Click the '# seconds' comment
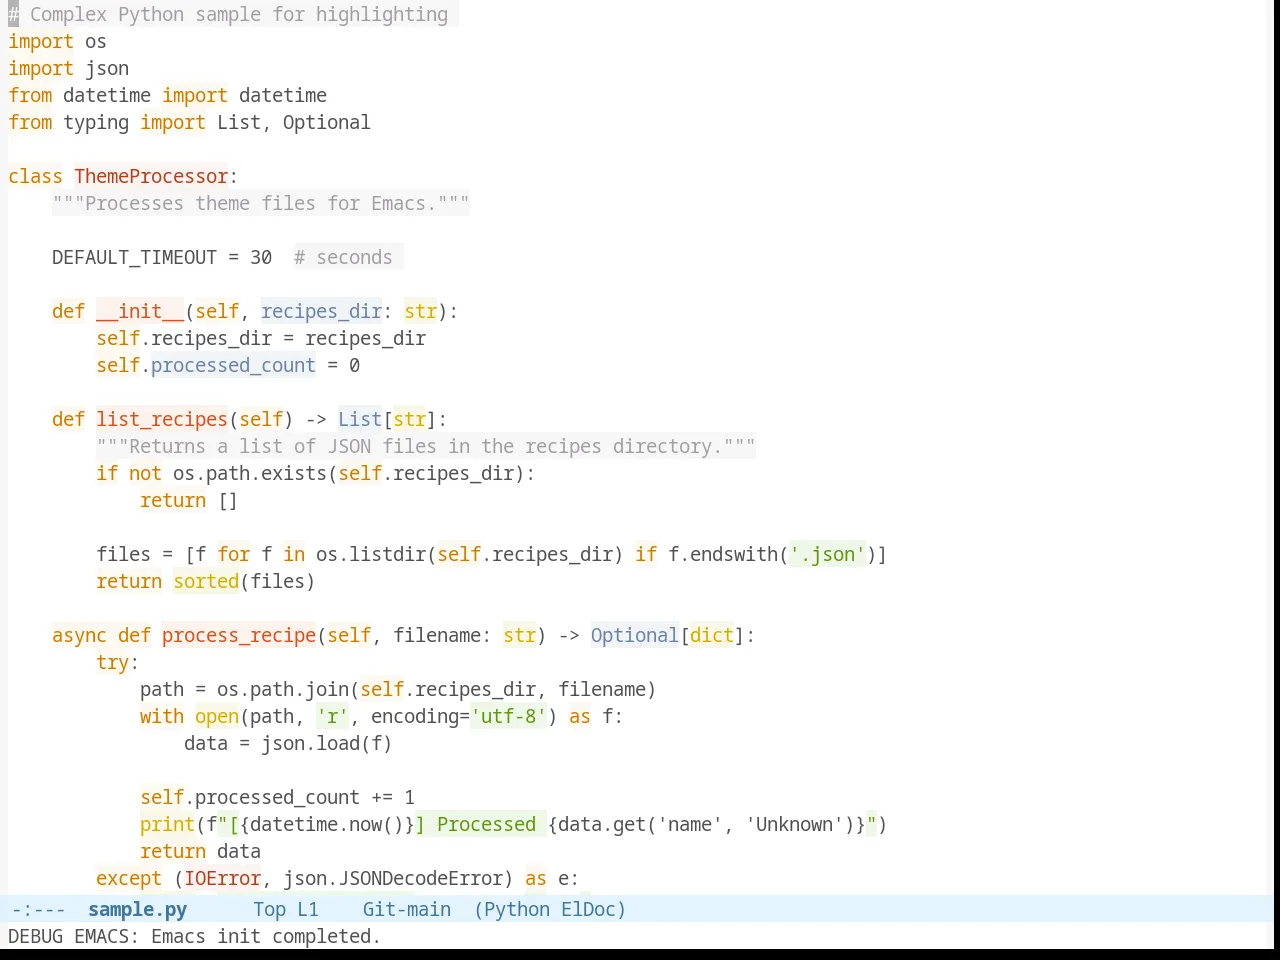The height and width of the screenshot is (960, 1280). (x=343, y=257)
